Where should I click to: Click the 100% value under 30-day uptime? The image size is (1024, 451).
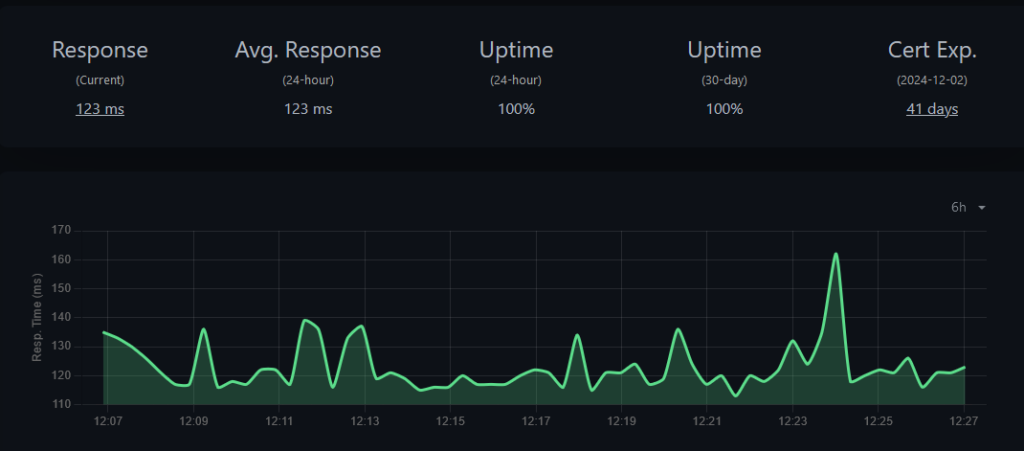(x=724, y=109)
